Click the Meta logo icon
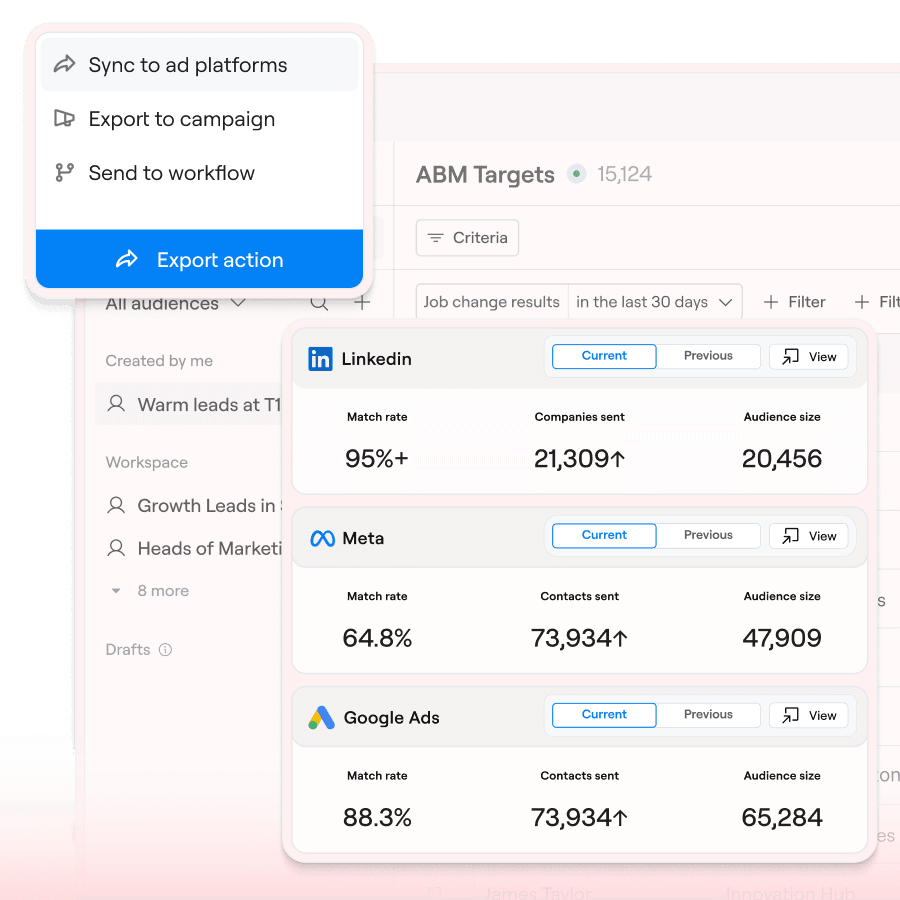 tap(323, 538)
